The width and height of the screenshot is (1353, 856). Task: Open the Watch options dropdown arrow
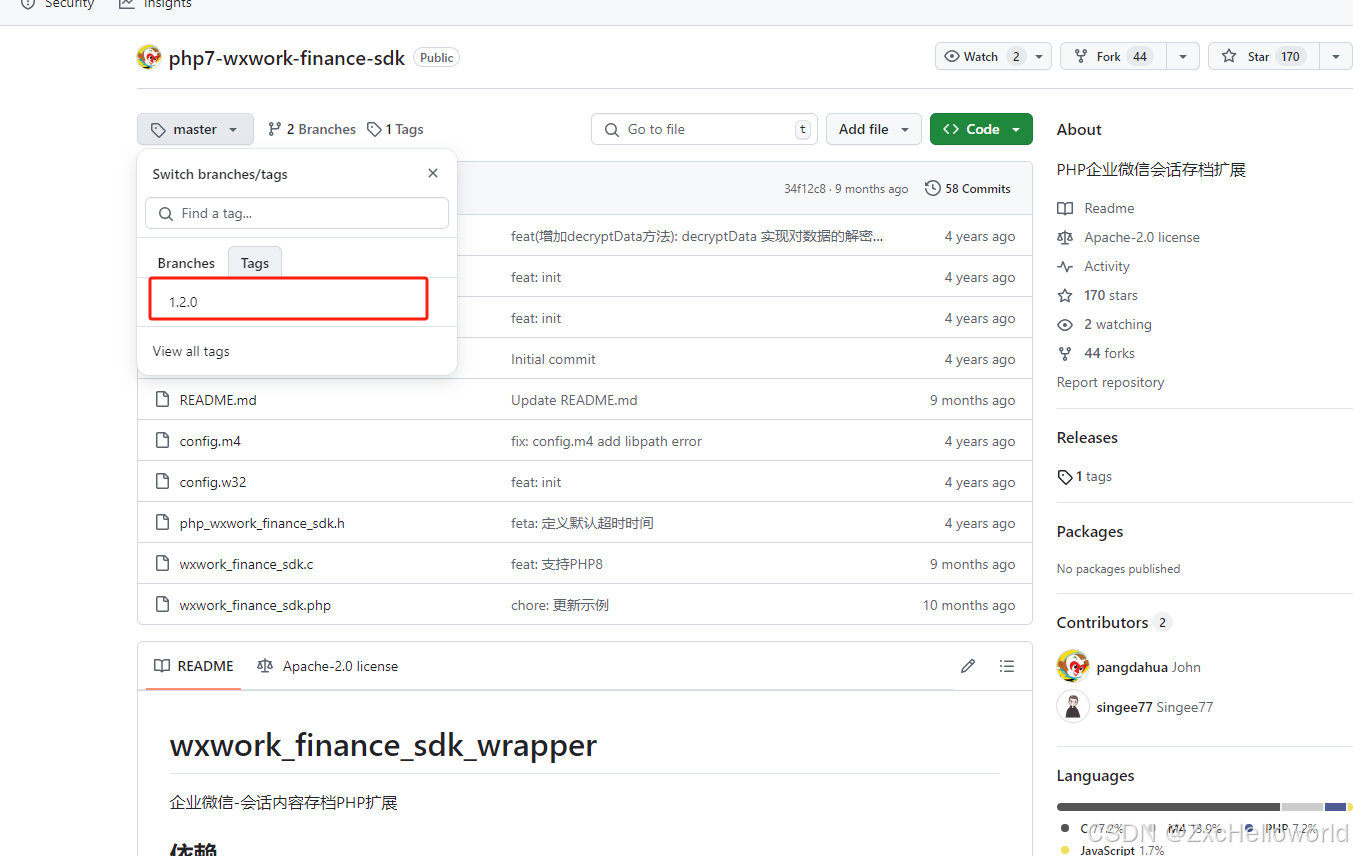pos(1040,57)
